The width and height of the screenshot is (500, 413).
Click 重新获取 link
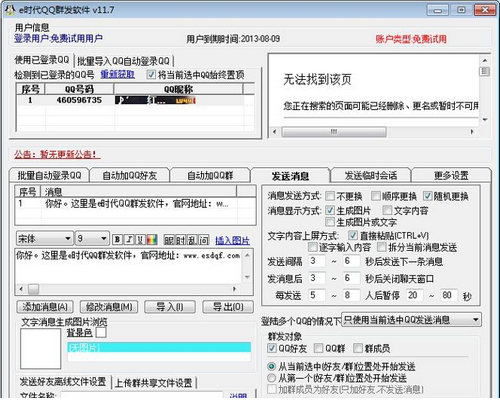tap(117, 74)
